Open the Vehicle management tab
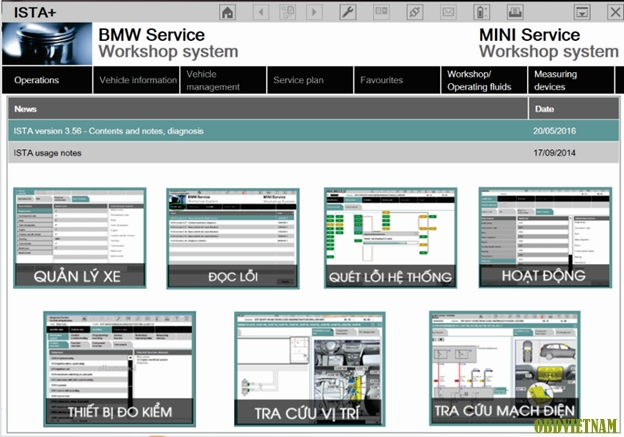Image resolution: width=624 pixels, height=437 pixels. click(223, 80)
